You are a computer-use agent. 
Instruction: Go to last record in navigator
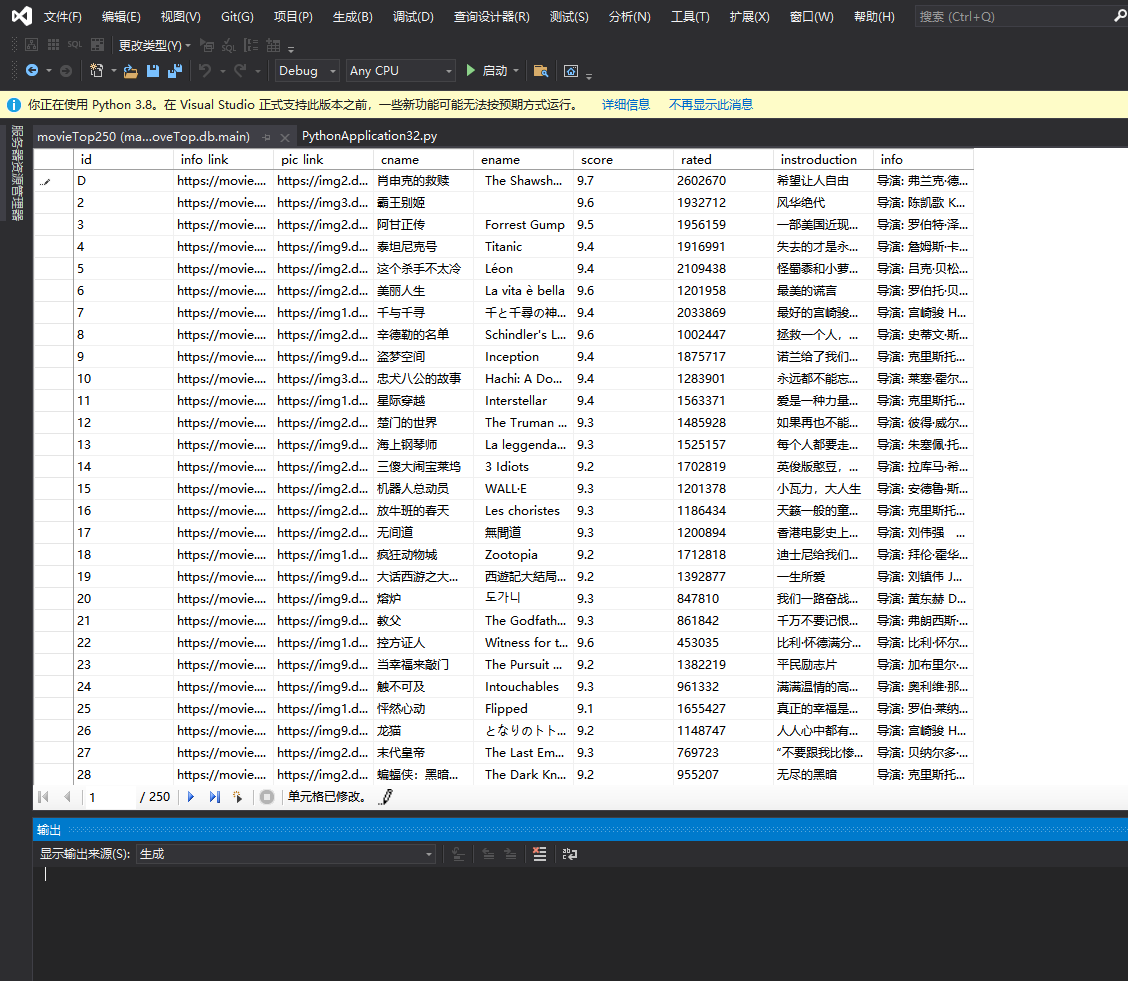(214, 796)
